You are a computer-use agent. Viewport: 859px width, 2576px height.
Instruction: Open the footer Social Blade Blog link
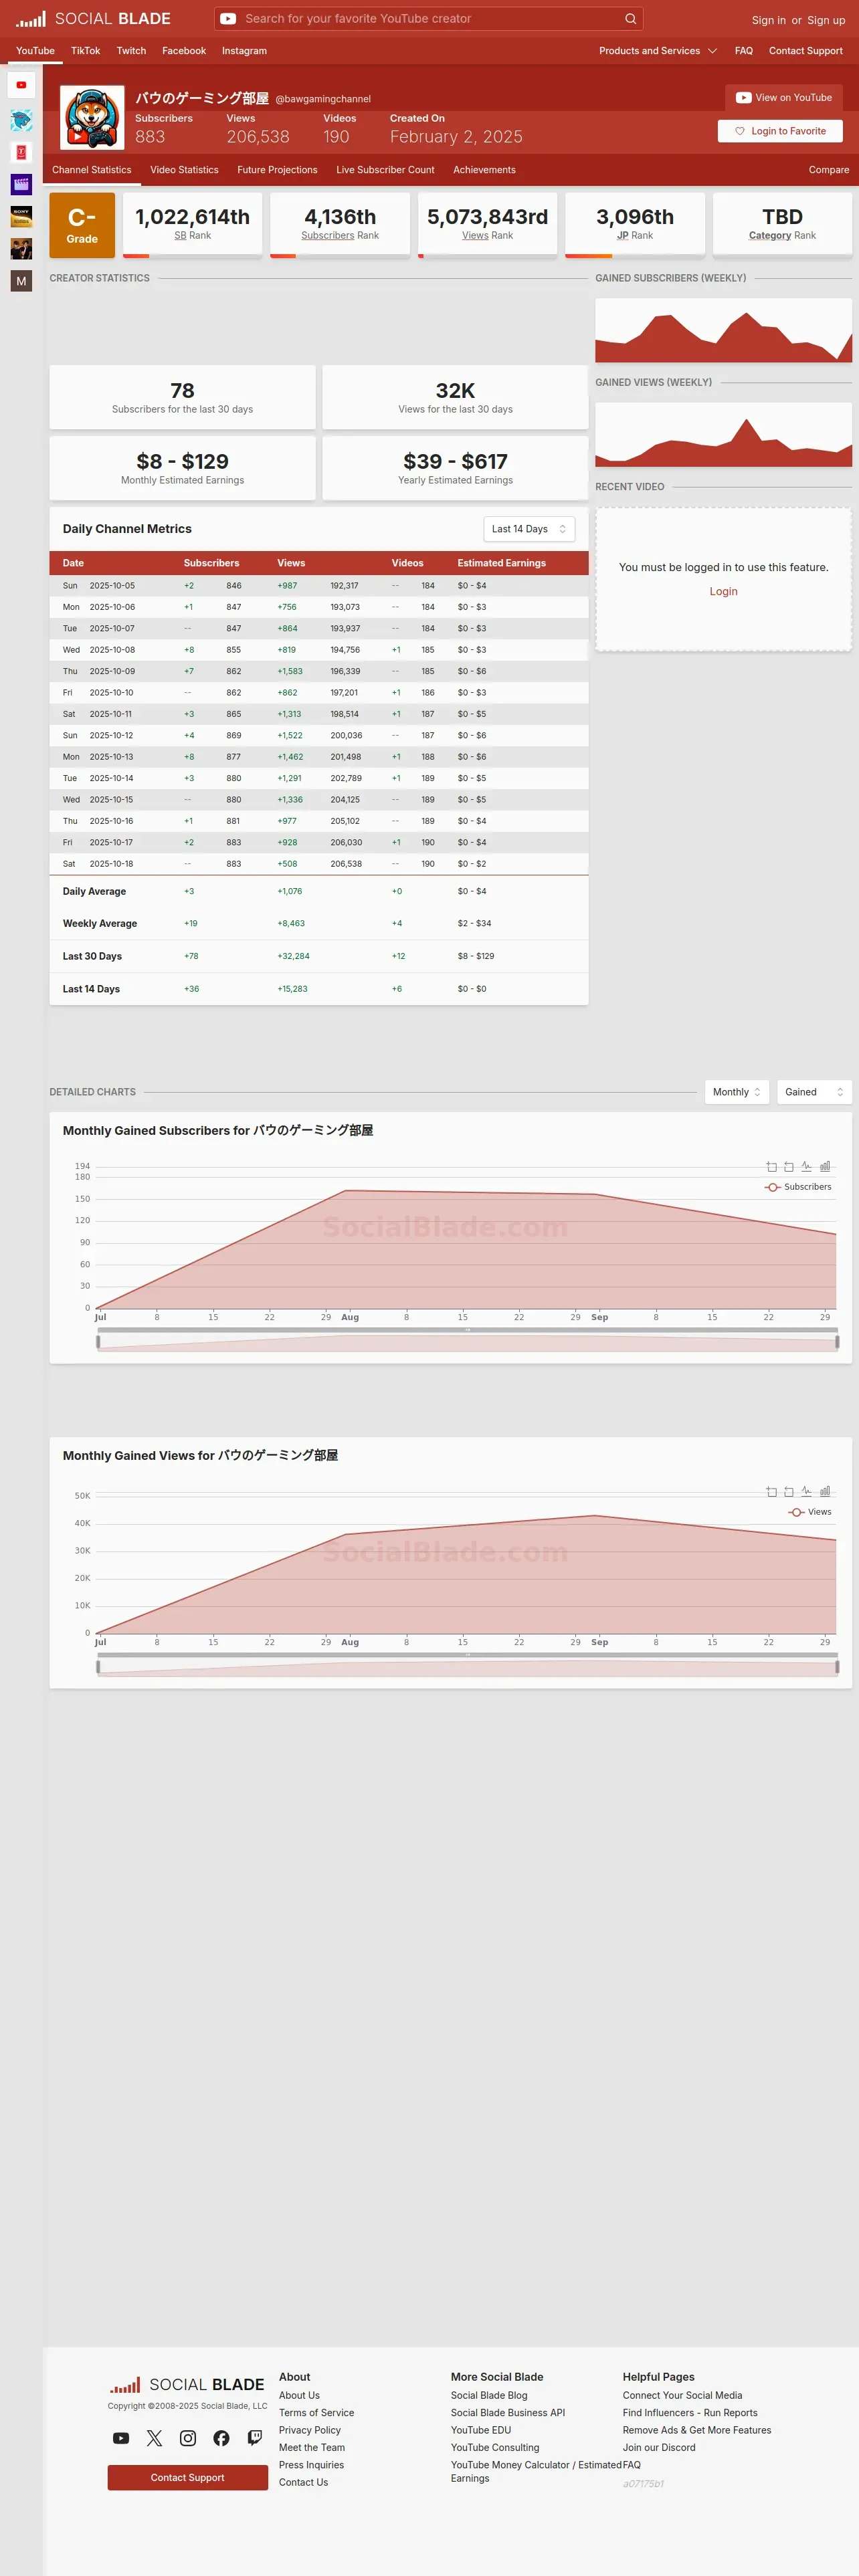click(488, 2395)
